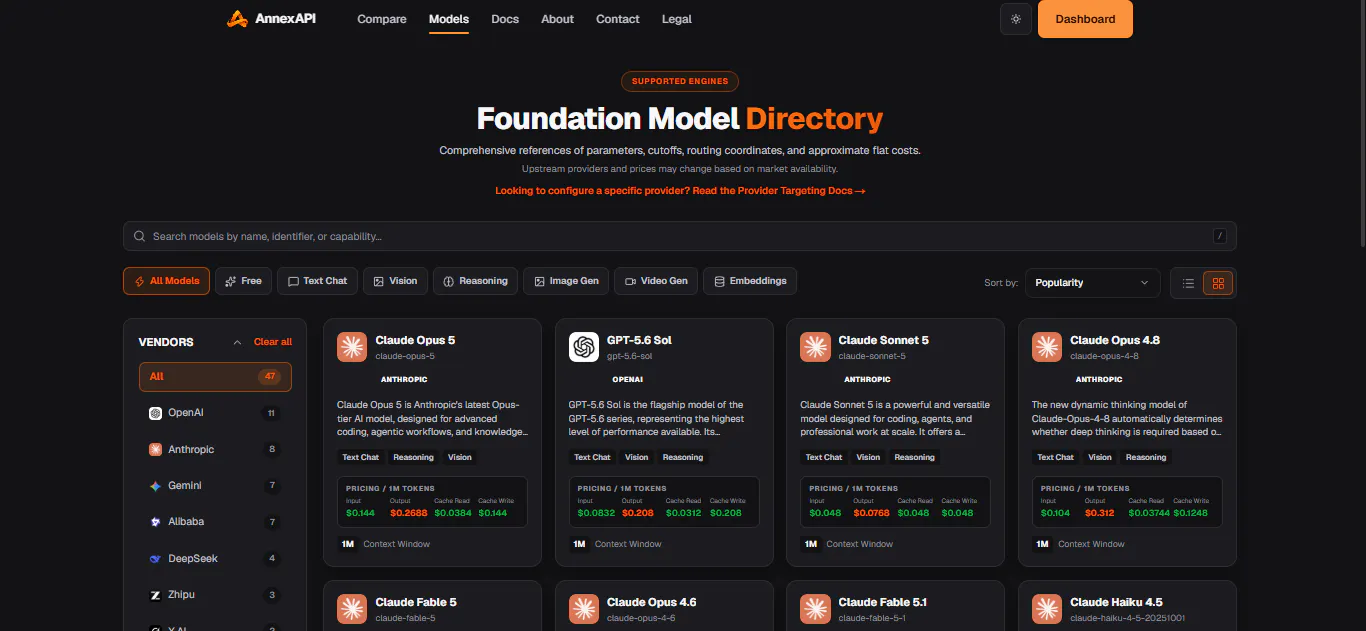This screenshot has height=631, width=1366.
Task: Click the 1M context badge on Claude Opus 4.8
Action: (1042, 544)
